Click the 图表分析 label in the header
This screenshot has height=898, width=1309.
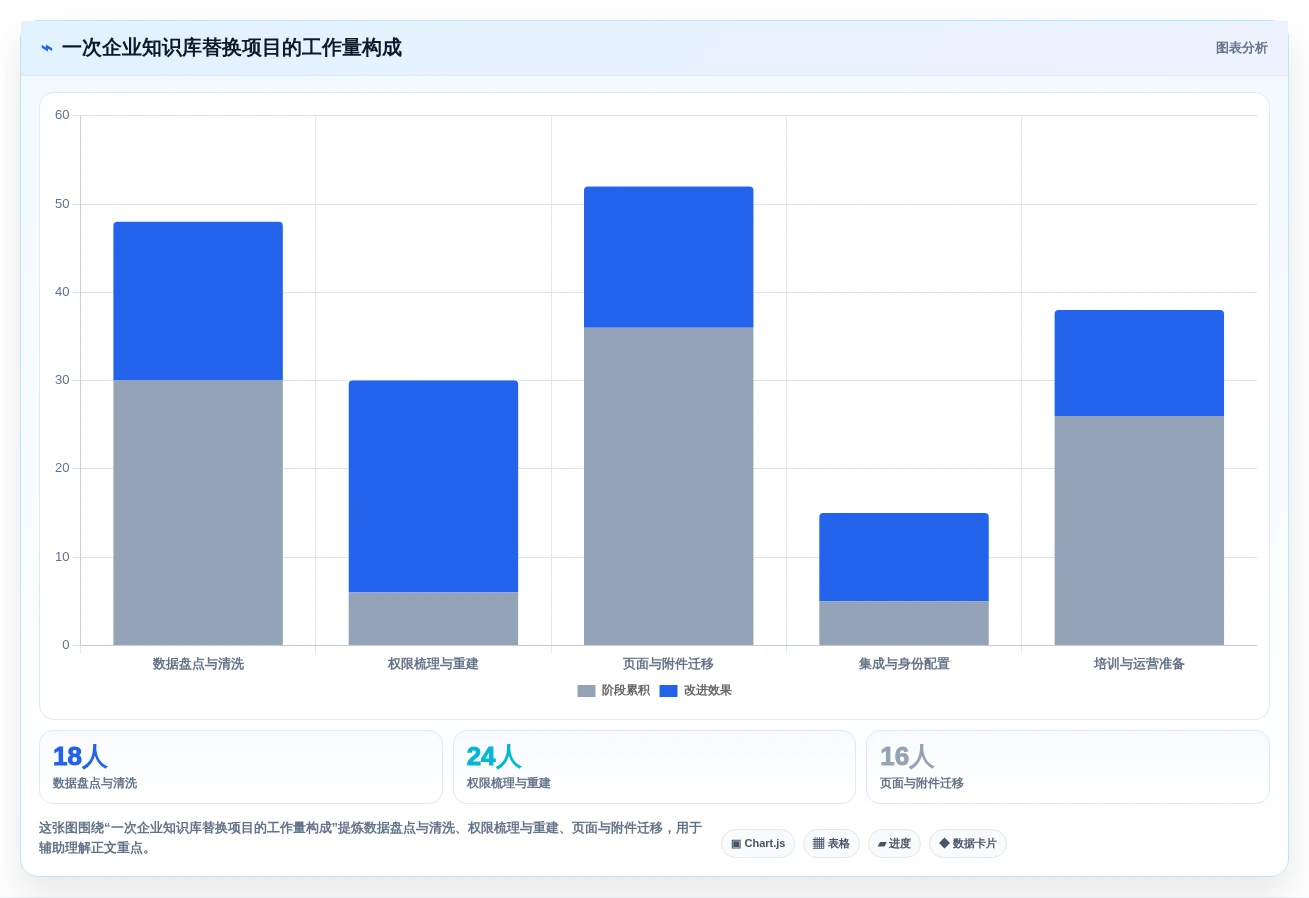1241,48
